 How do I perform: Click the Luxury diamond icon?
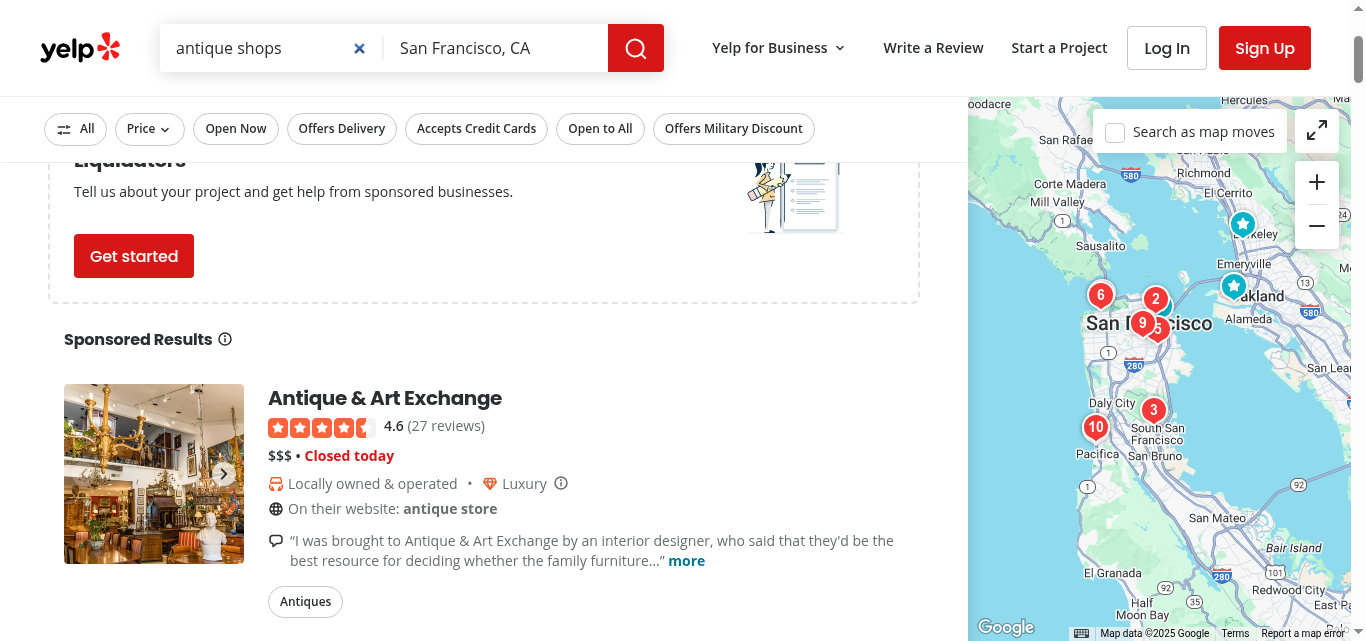click(x=490, y=484)
